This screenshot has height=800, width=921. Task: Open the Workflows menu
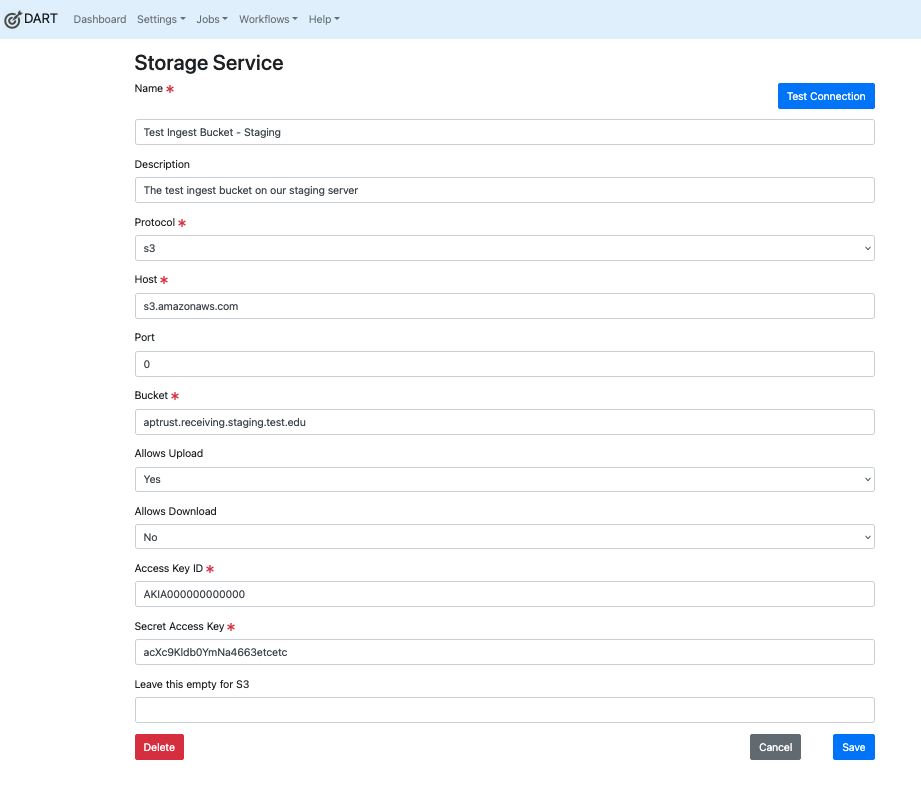(267, 19)
